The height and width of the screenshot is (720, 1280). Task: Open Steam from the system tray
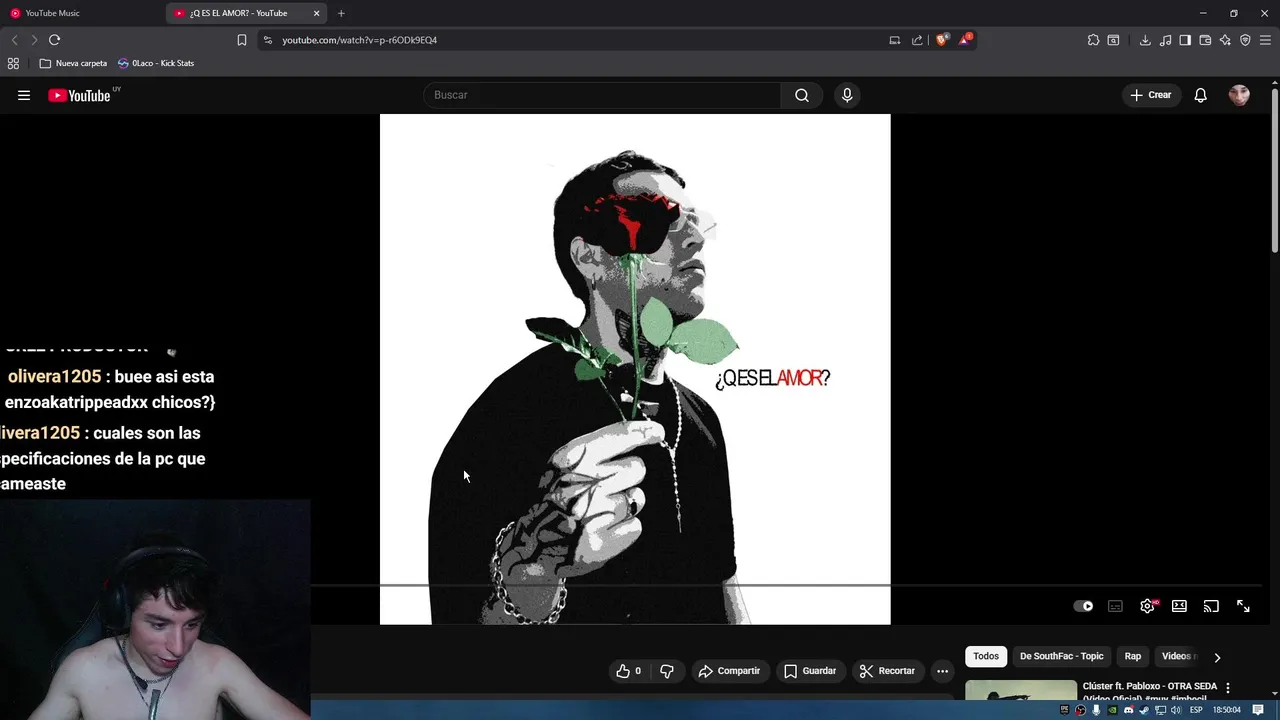click(1144, 710)
